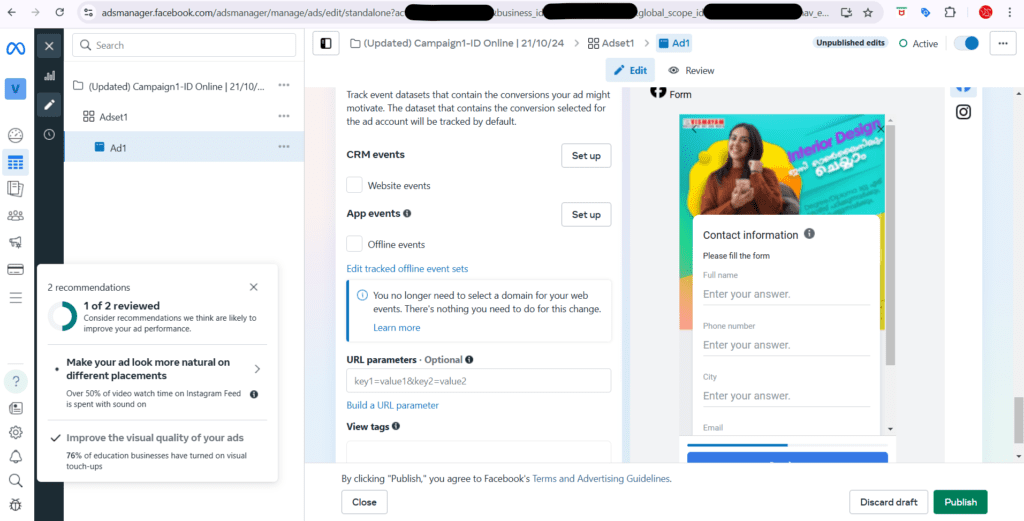1024x521 pixels.
Task: Switch to the Review tab
Action: [x=692, y=70]
